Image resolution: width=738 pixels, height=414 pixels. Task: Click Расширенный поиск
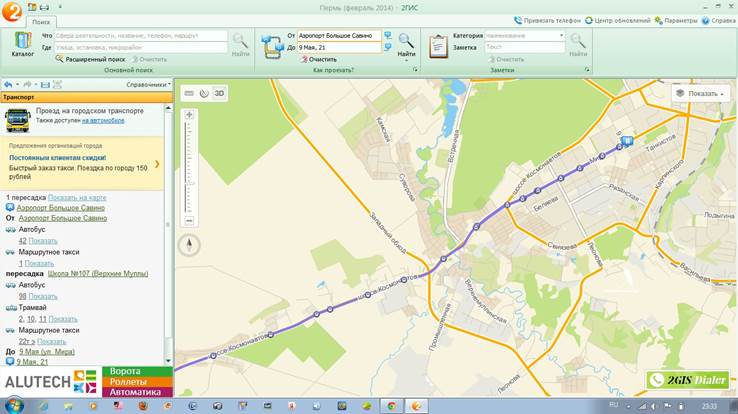coord(90,59)
